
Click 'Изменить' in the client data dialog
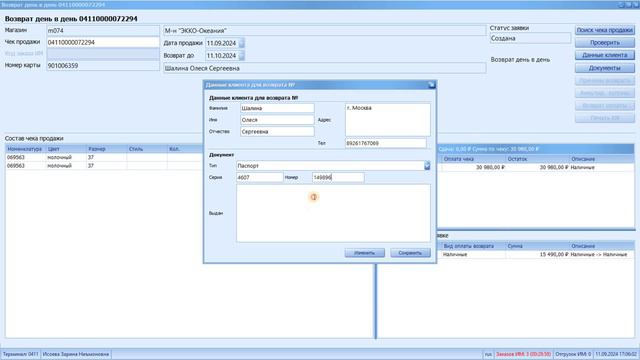[364, 253]
